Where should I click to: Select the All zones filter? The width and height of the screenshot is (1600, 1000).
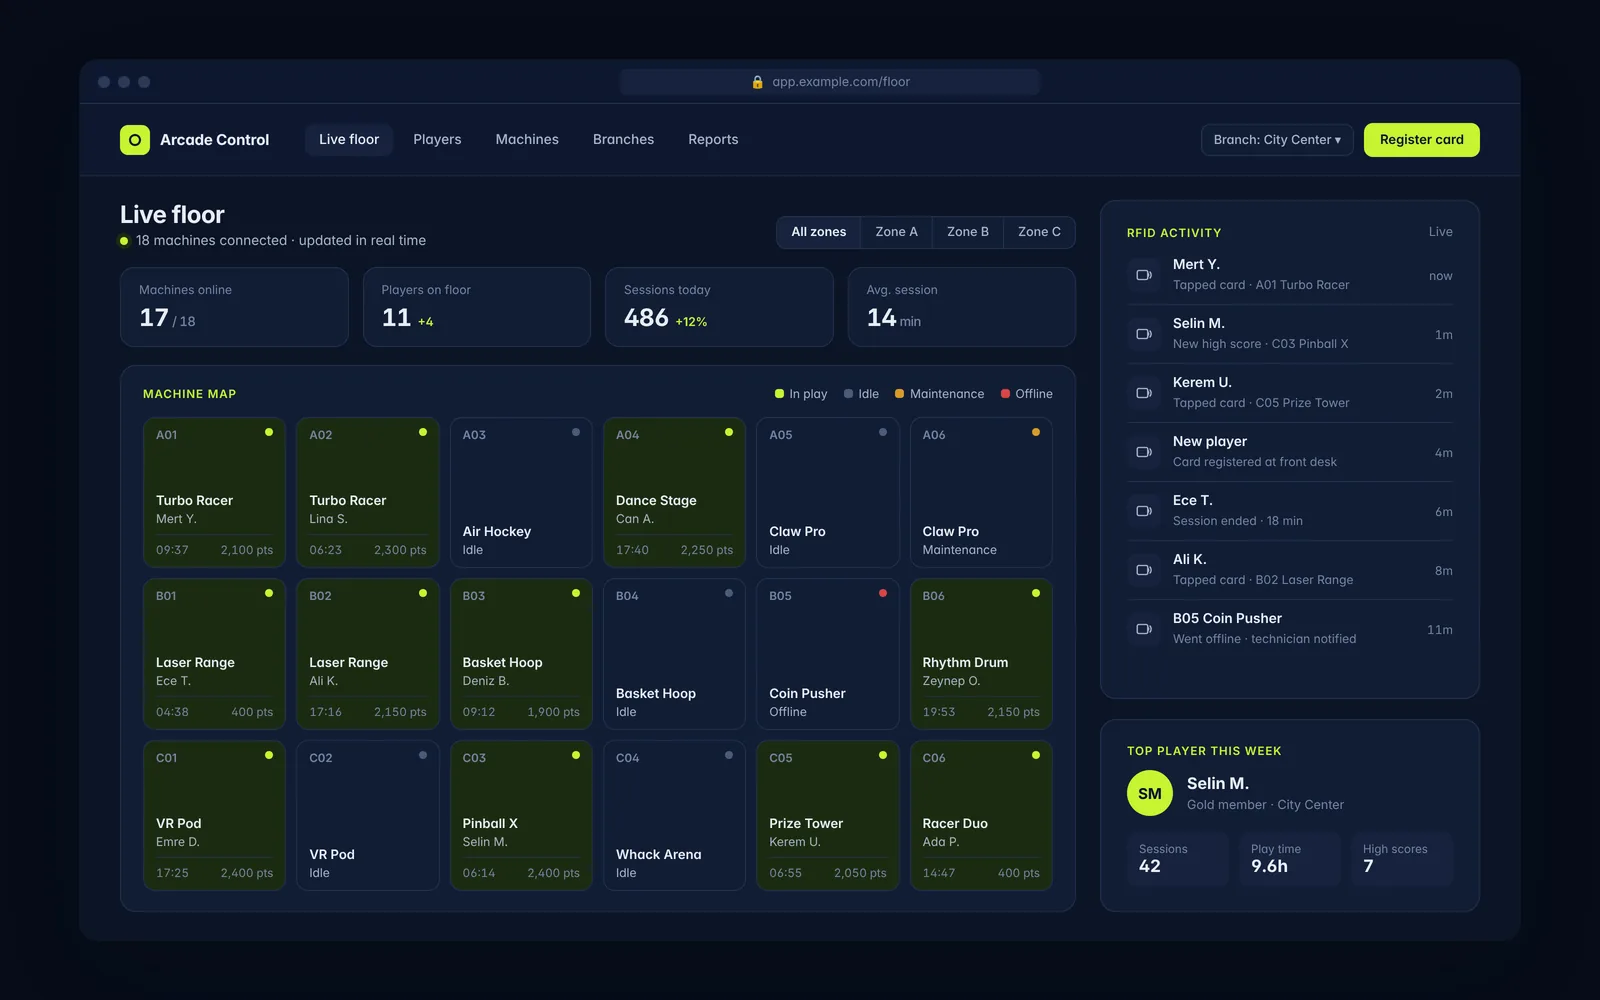(x=819, y=232)
